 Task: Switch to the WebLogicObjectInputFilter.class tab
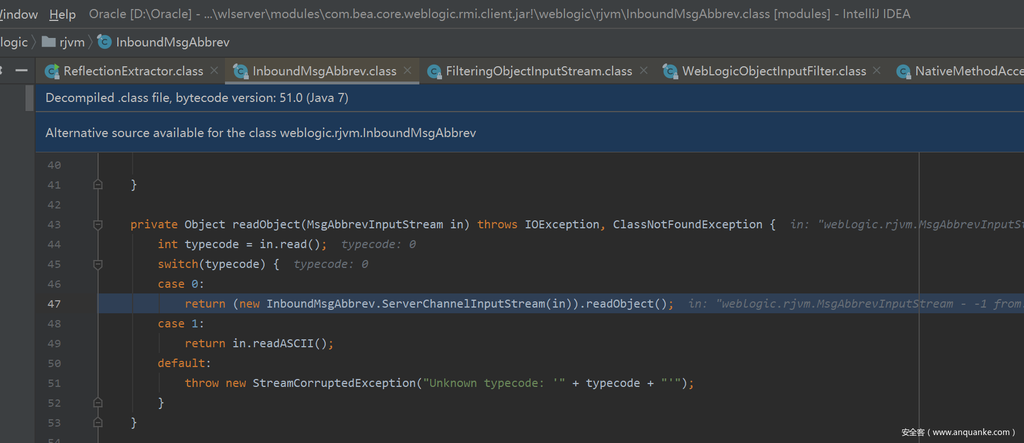point(773,71)
